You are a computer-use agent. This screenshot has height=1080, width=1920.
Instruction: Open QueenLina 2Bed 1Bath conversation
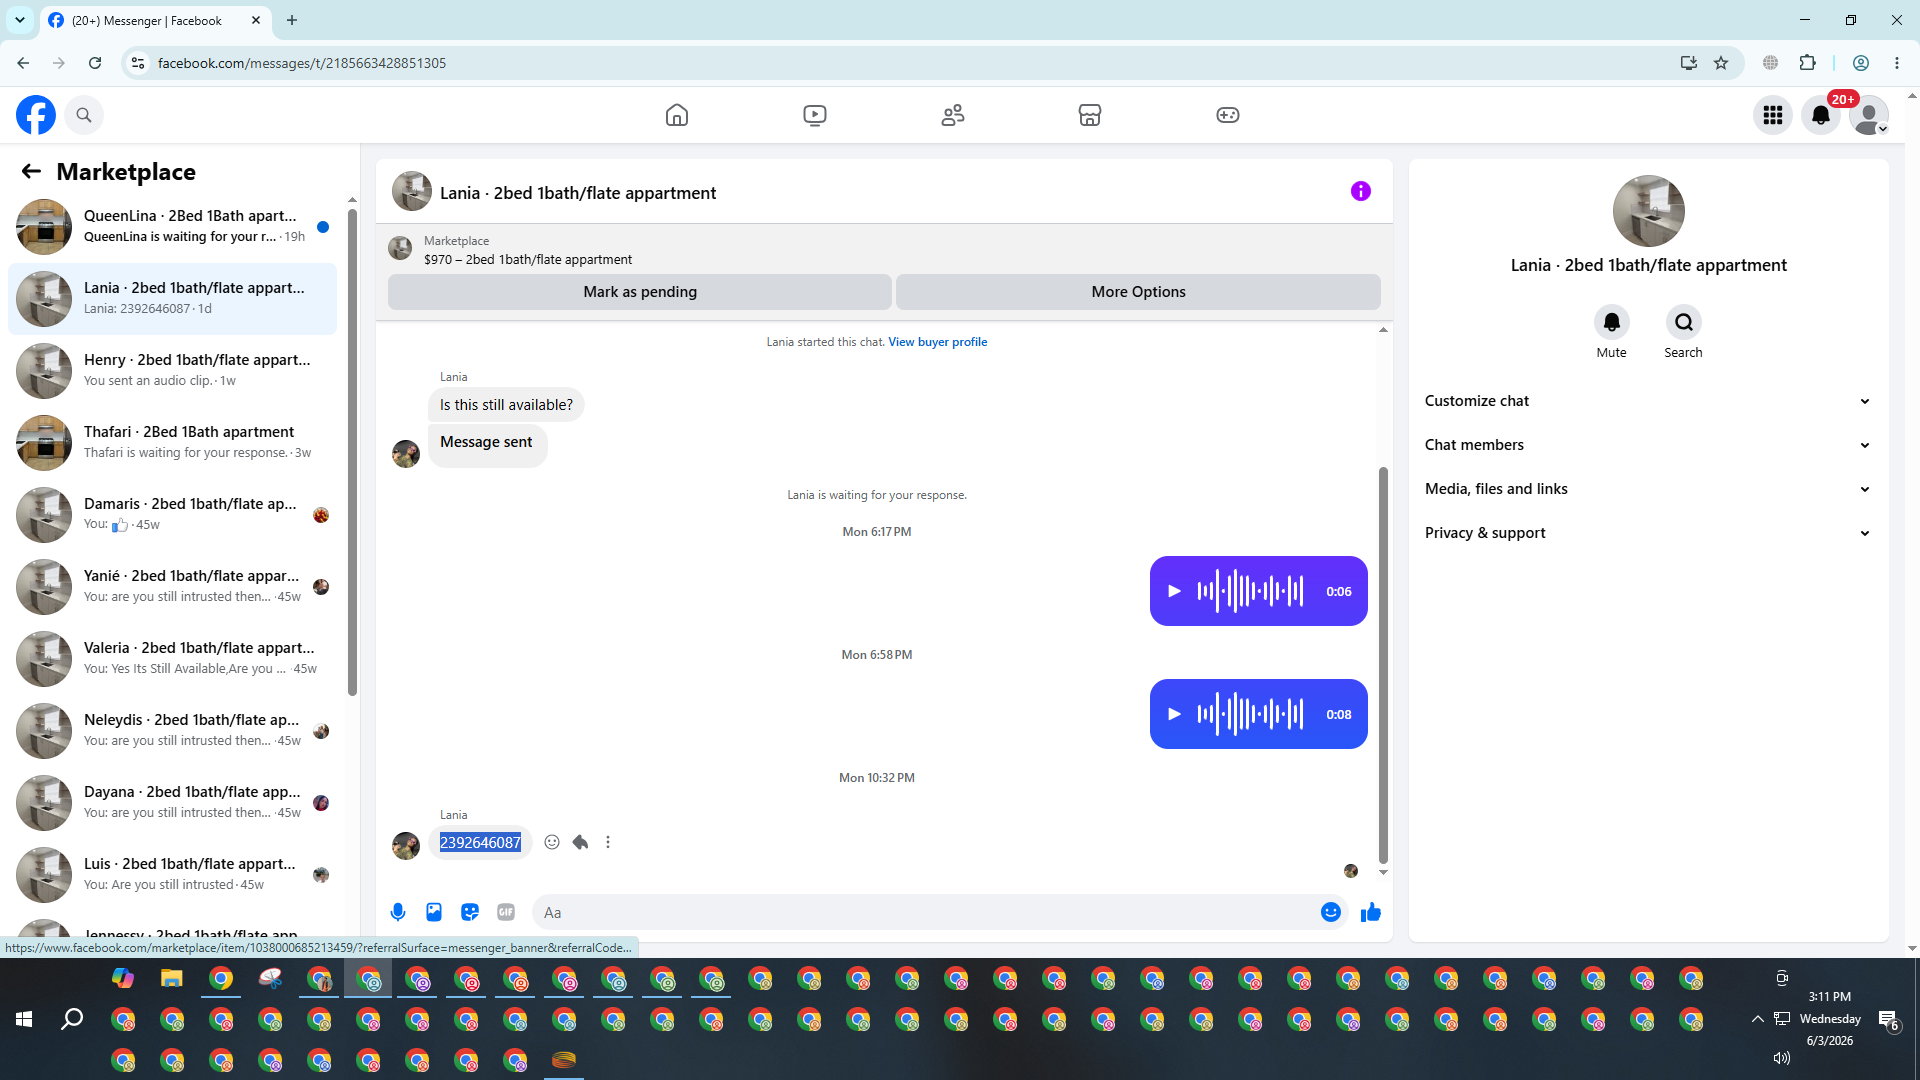pyautogui.click(x=172, y=227)
